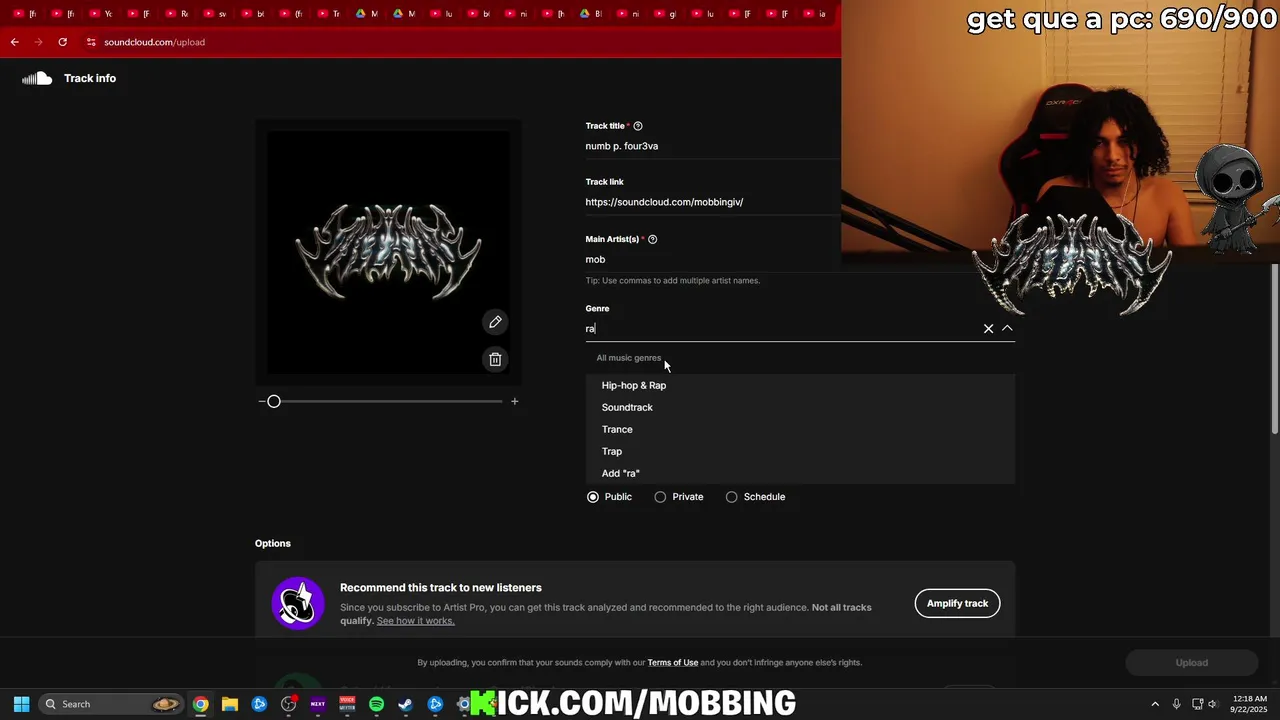Viewport: 1280px width, 720px height.
Task: Open the Terms of Use link
Action: coord(673,662)
